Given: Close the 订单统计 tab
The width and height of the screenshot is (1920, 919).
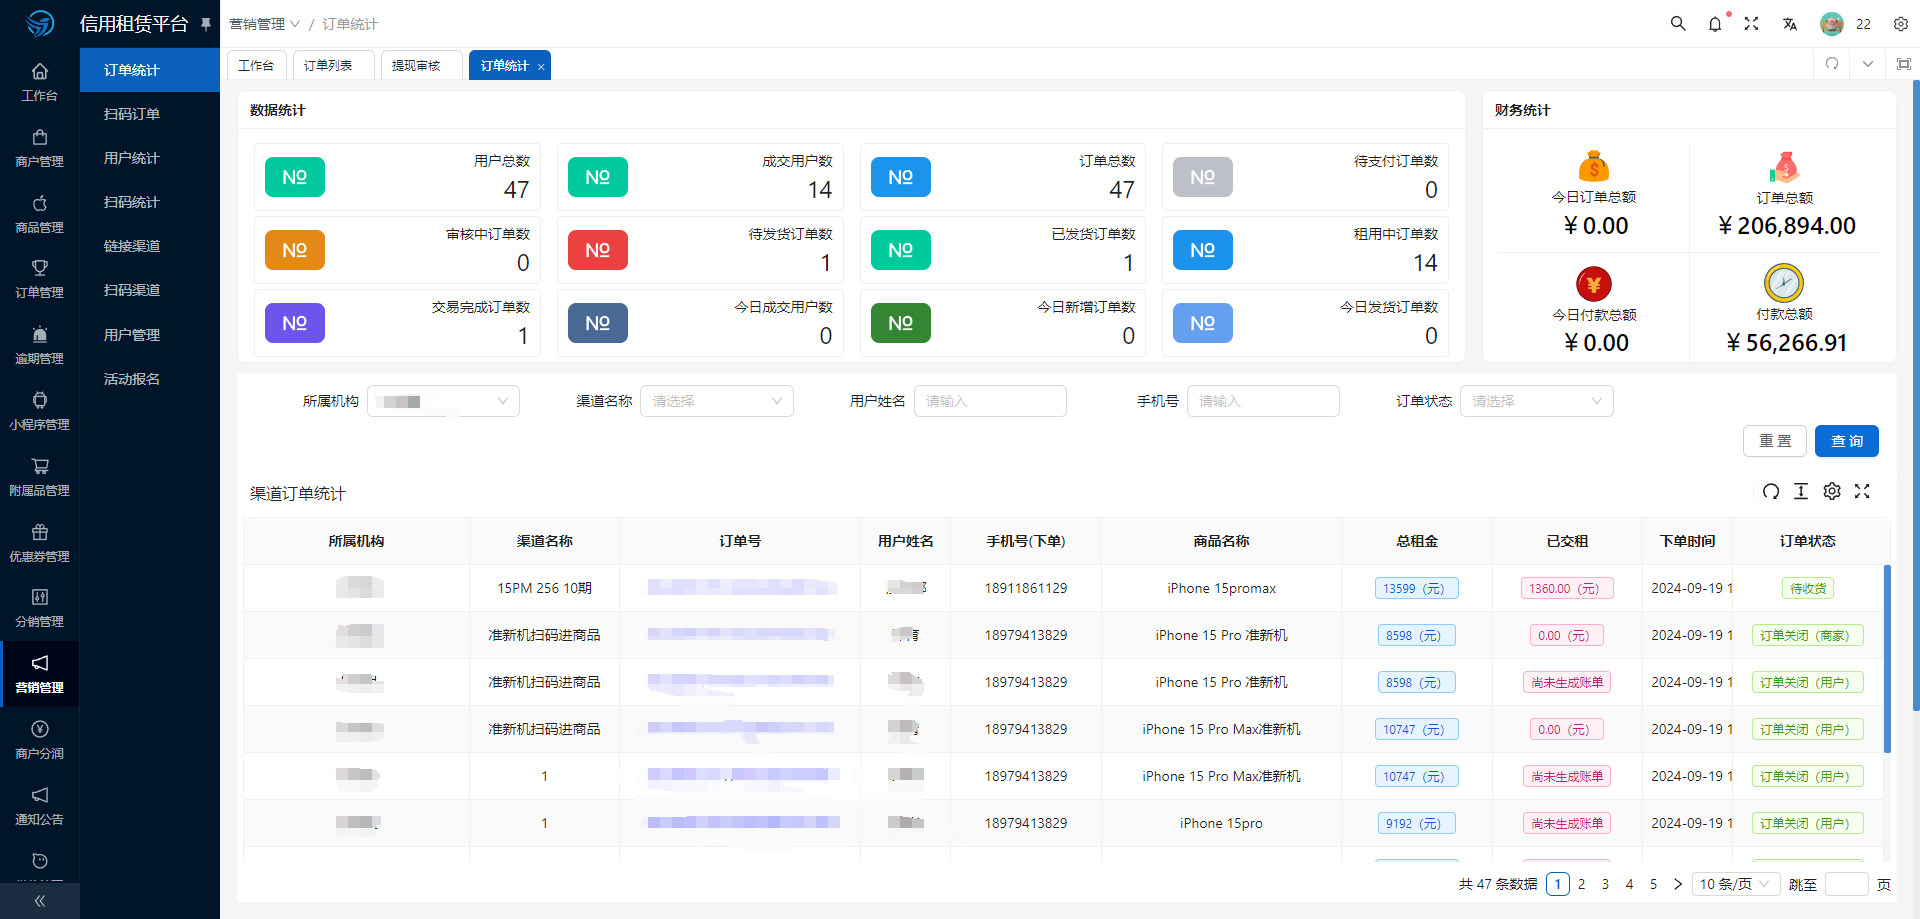Looking at the screenshot, I should pyautogui.click(x=541, y=67).
